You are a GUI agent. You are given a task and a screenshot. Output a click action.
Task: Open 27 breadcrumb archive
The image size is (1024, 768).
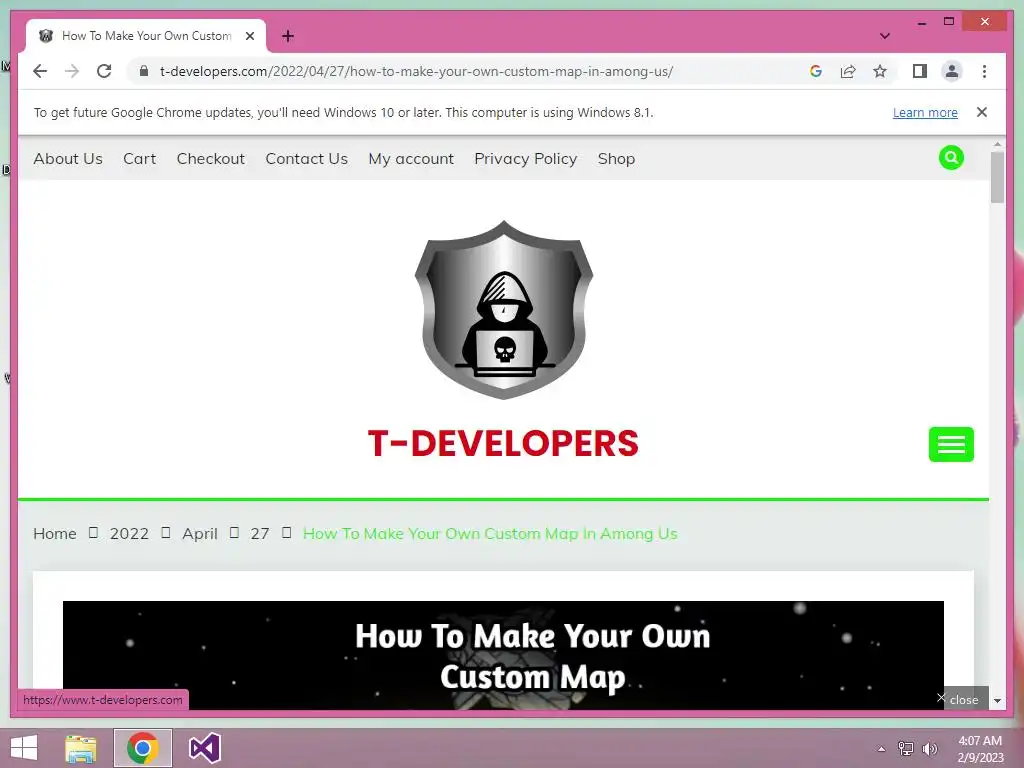[x=260, y=534]
